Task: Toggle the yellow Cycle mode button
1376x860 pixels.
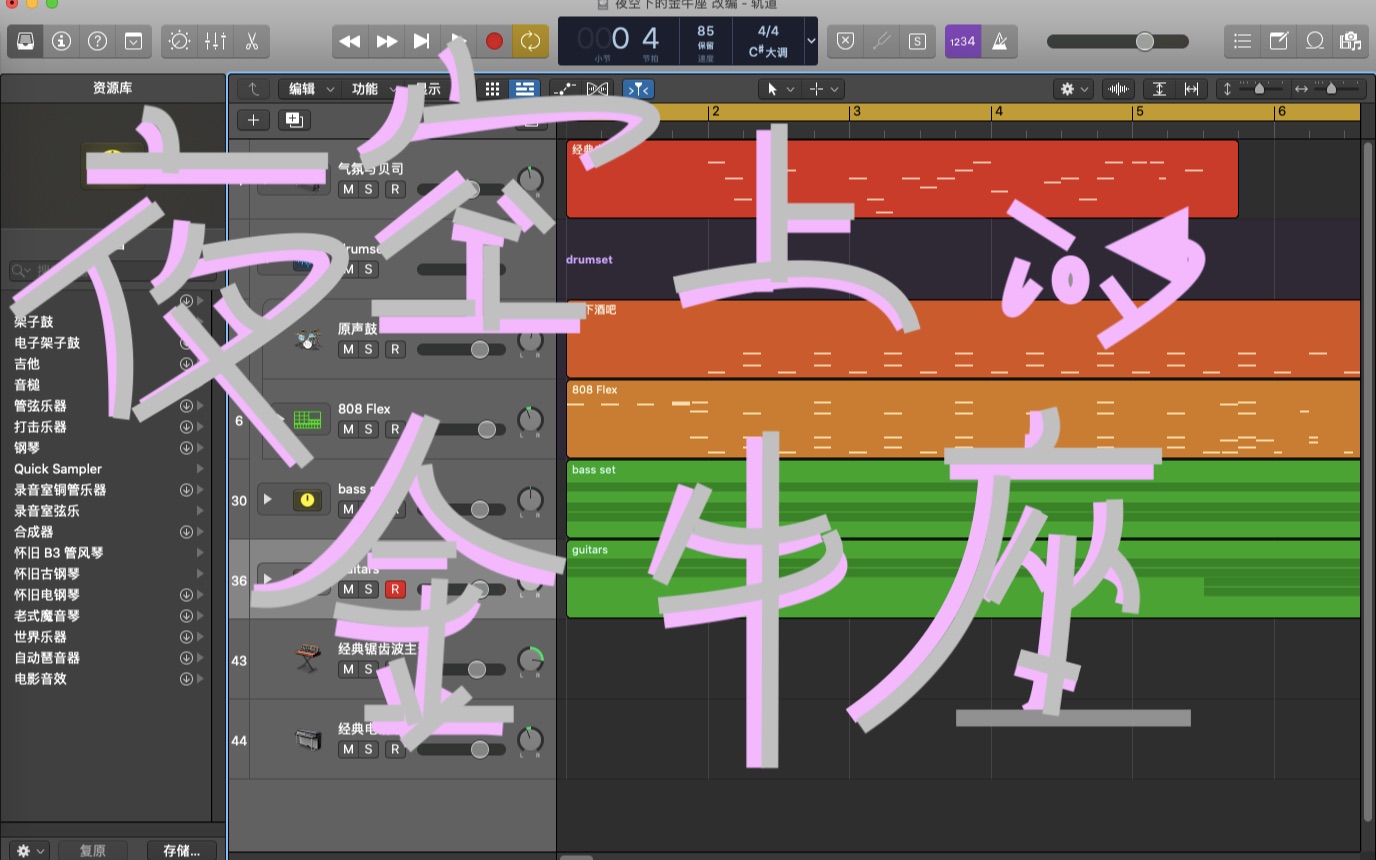Action: point(530,41)
